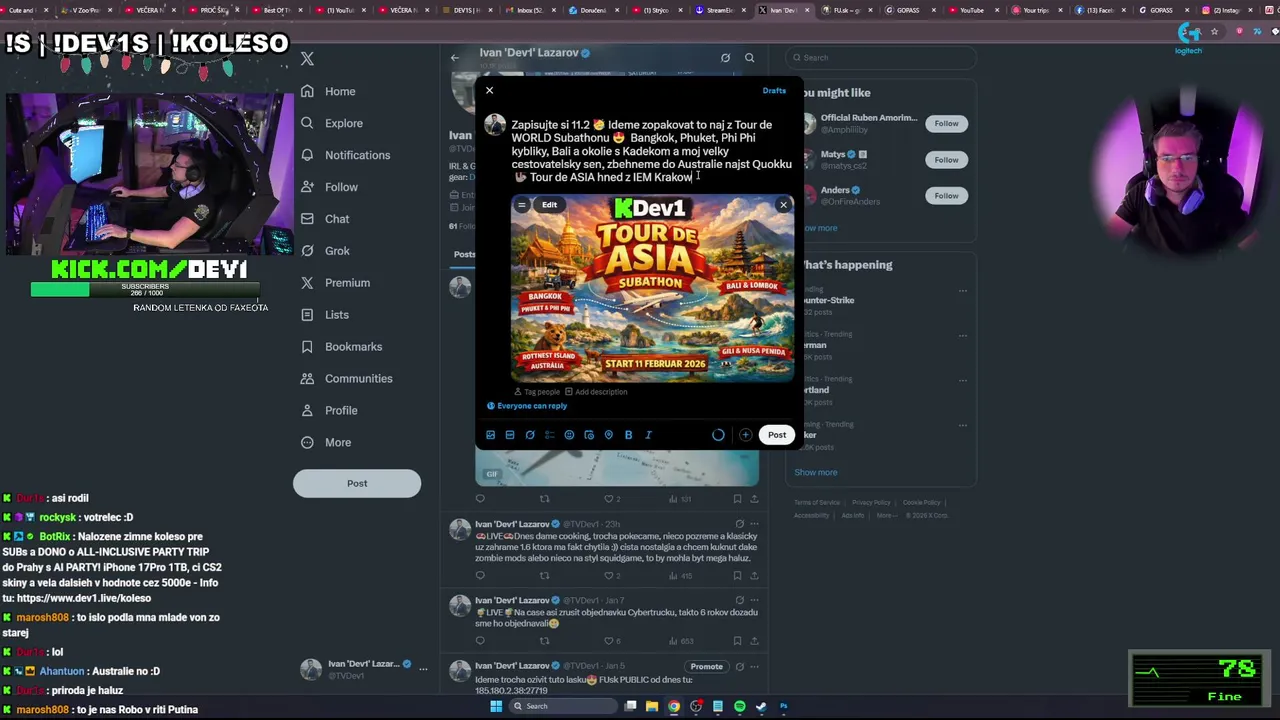Schedule the post using the calendar icon
The image size is (1280, 720).
[x=589, y=435]
